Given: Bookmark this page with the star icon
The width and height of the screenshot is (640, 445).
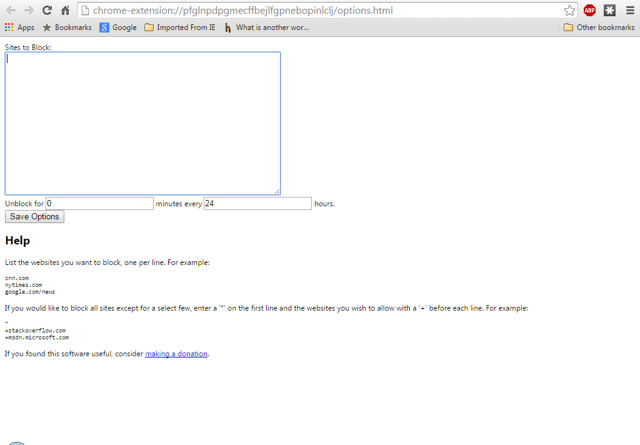Looking at the screenshot, I should (x=569, y=10).
